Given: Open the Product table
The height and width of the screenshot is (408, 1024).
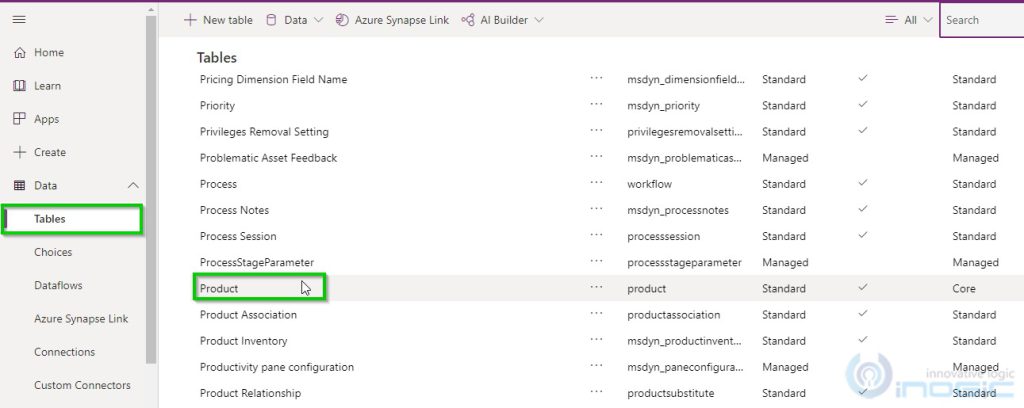Looking at the screenshot, I should point(219,288).
